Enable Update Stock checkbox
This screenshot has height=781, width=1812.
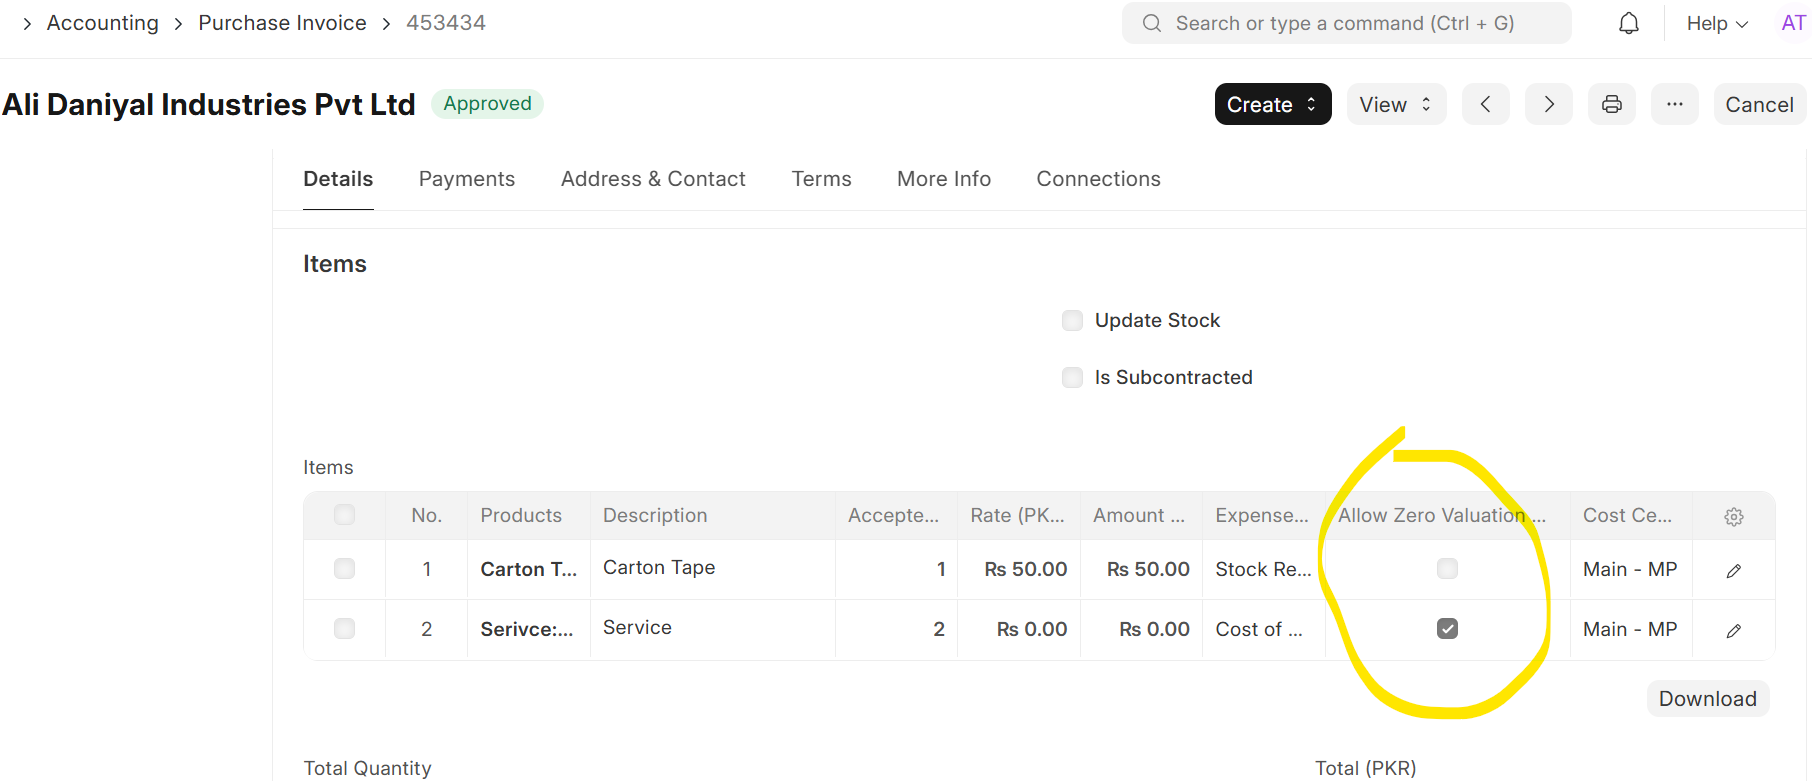(1072, 320)
